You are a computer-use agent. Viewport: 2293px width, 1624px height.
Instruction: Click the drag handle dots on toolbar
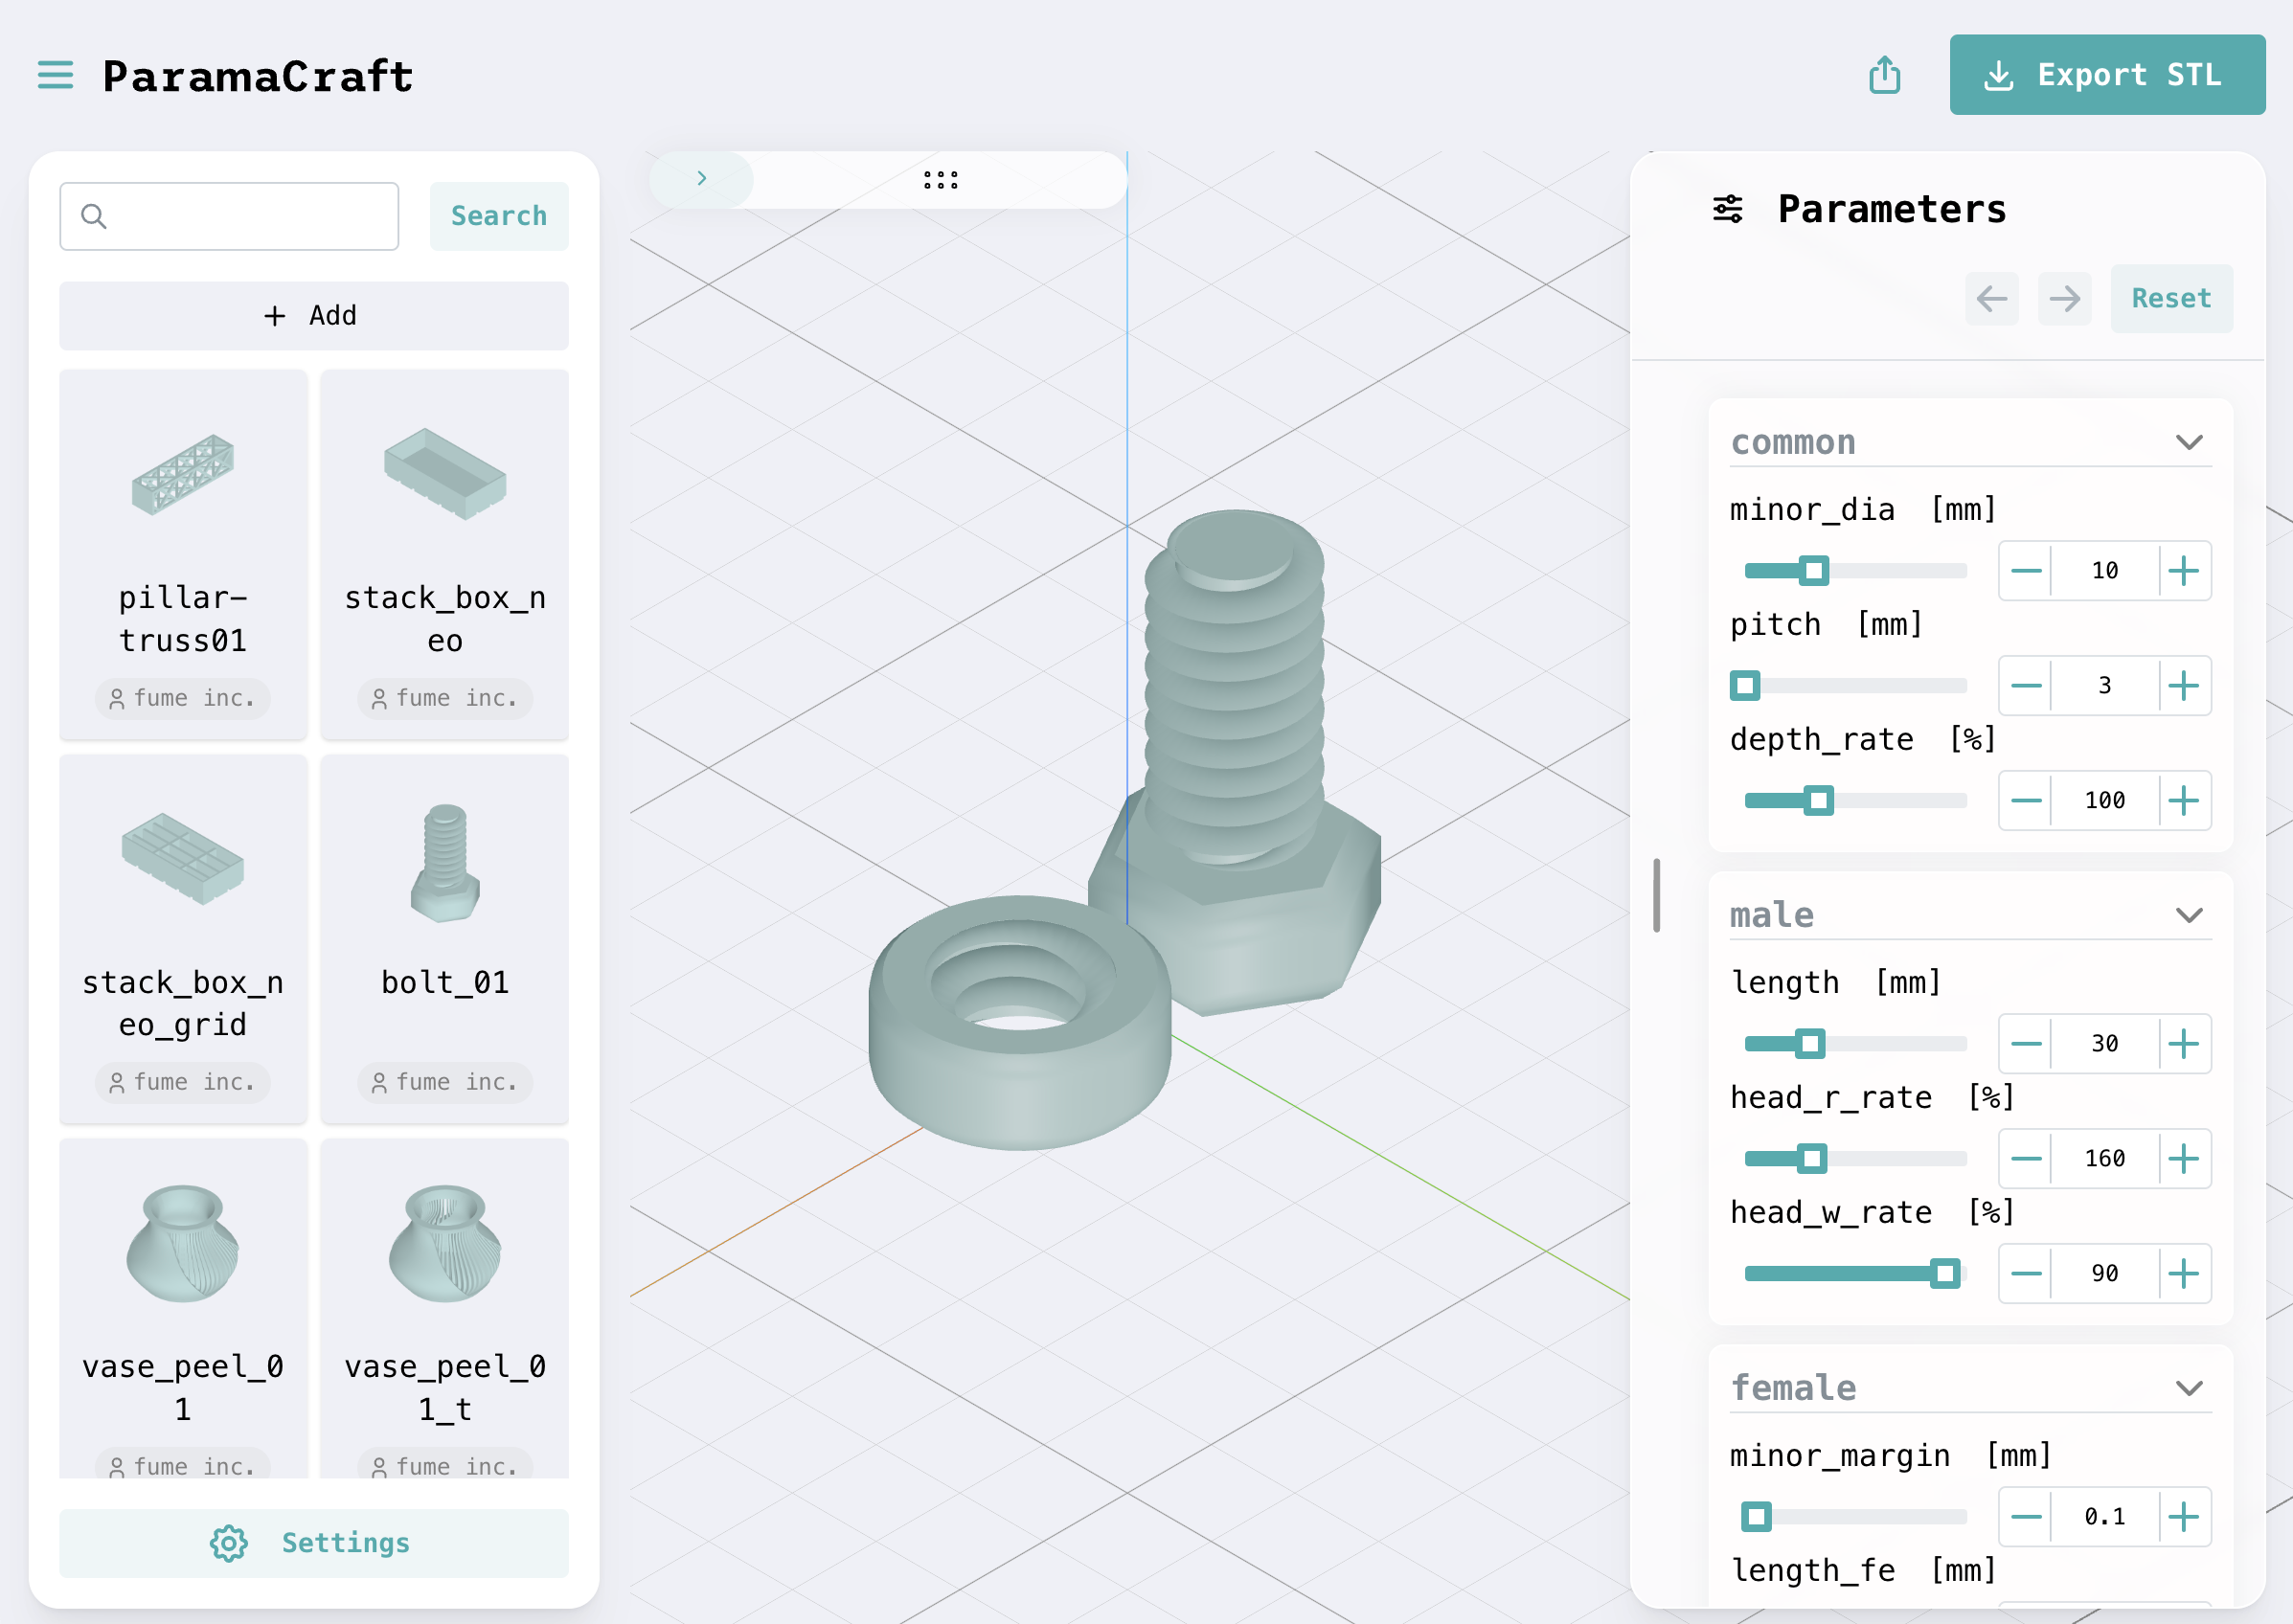click(x=940, y=180)
